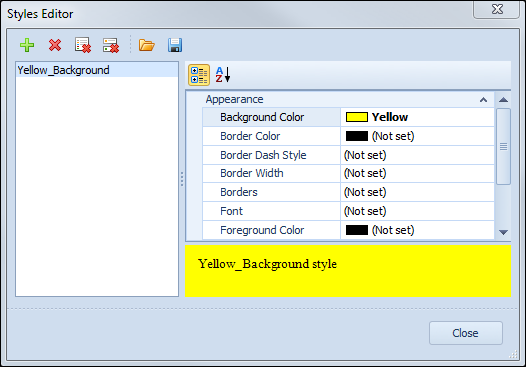The height and width of the screenshot is (367, 526).
Task: Switch property grid to categorized view
Action: 199,75
